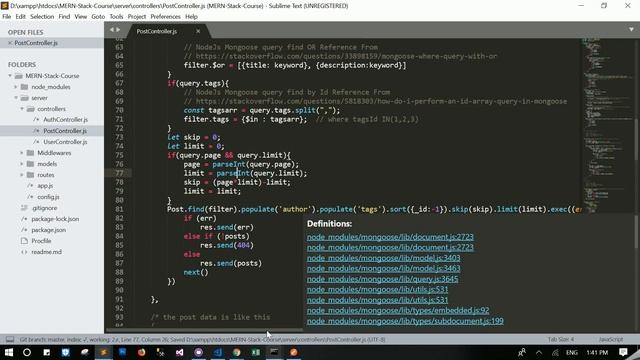Screen dimensions: 640x360
Task: Collapse the server folder
Action: click(x=16, y=98)
